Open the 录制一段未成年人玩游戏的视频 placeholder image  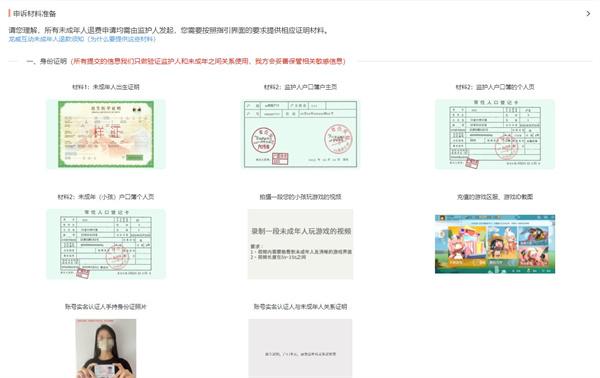coord(300,244)
